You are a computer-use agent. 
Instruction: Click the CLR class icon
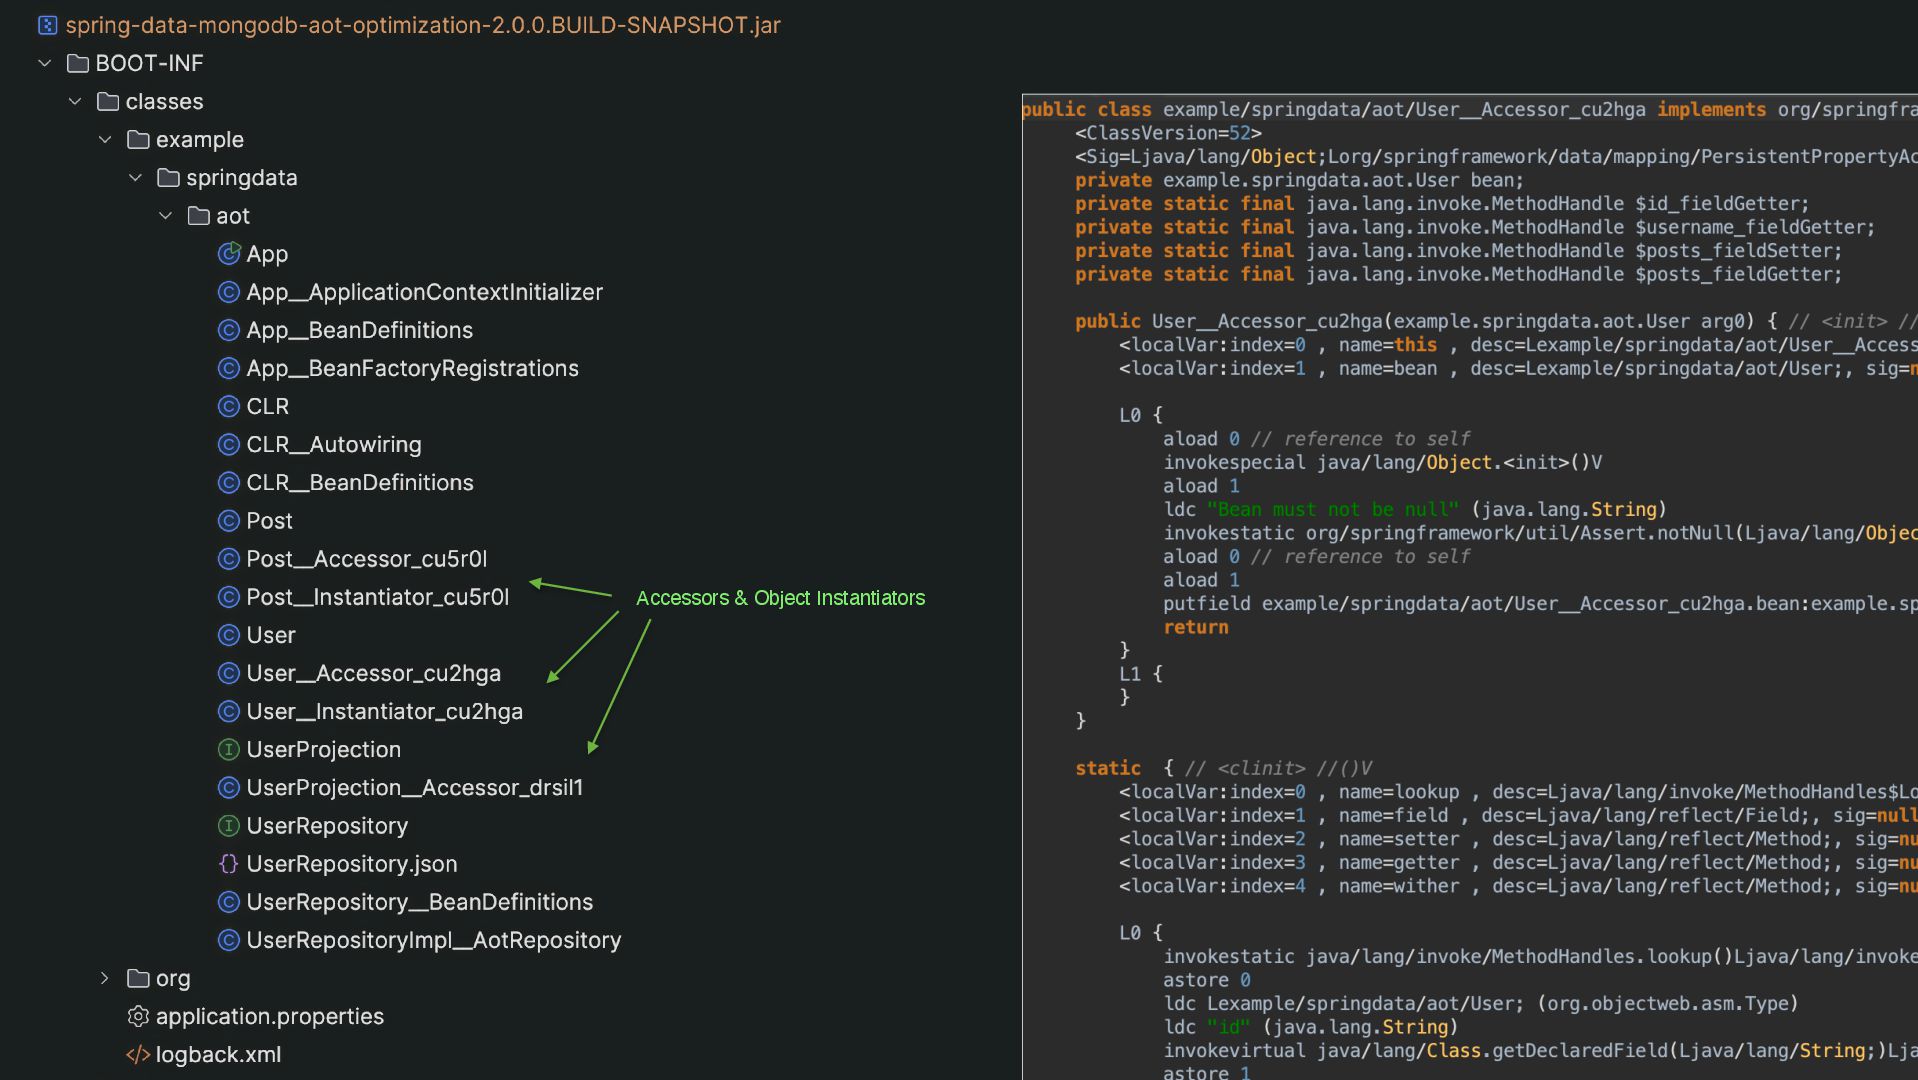[229, 406]
